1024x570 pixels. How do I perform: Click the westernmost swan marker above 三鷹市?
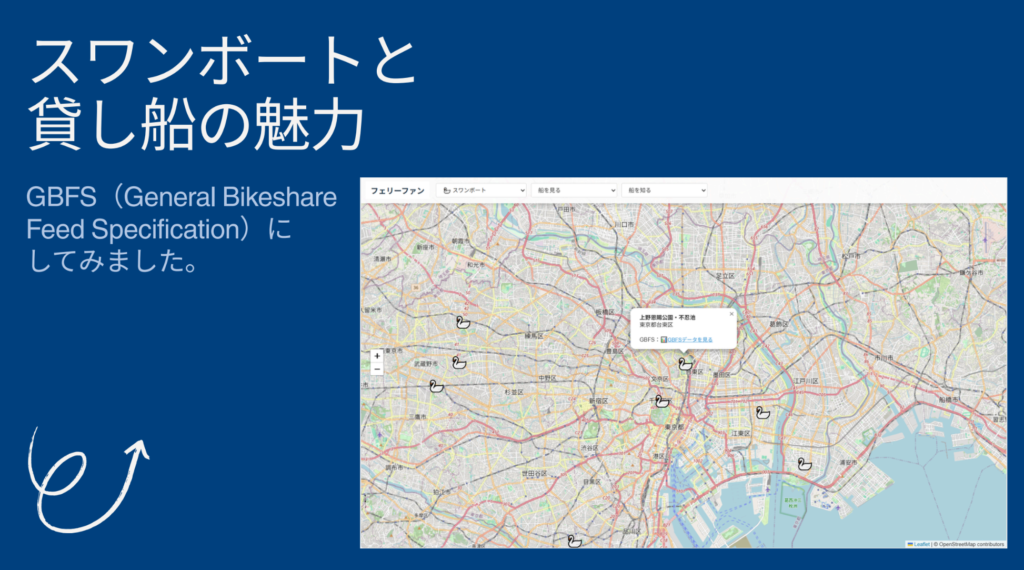436,386
